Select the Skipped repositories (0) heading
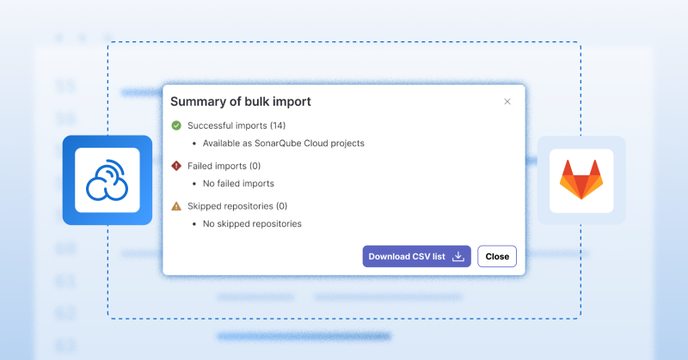The width and height of the screenshot is (688, 360). point(237,206)
